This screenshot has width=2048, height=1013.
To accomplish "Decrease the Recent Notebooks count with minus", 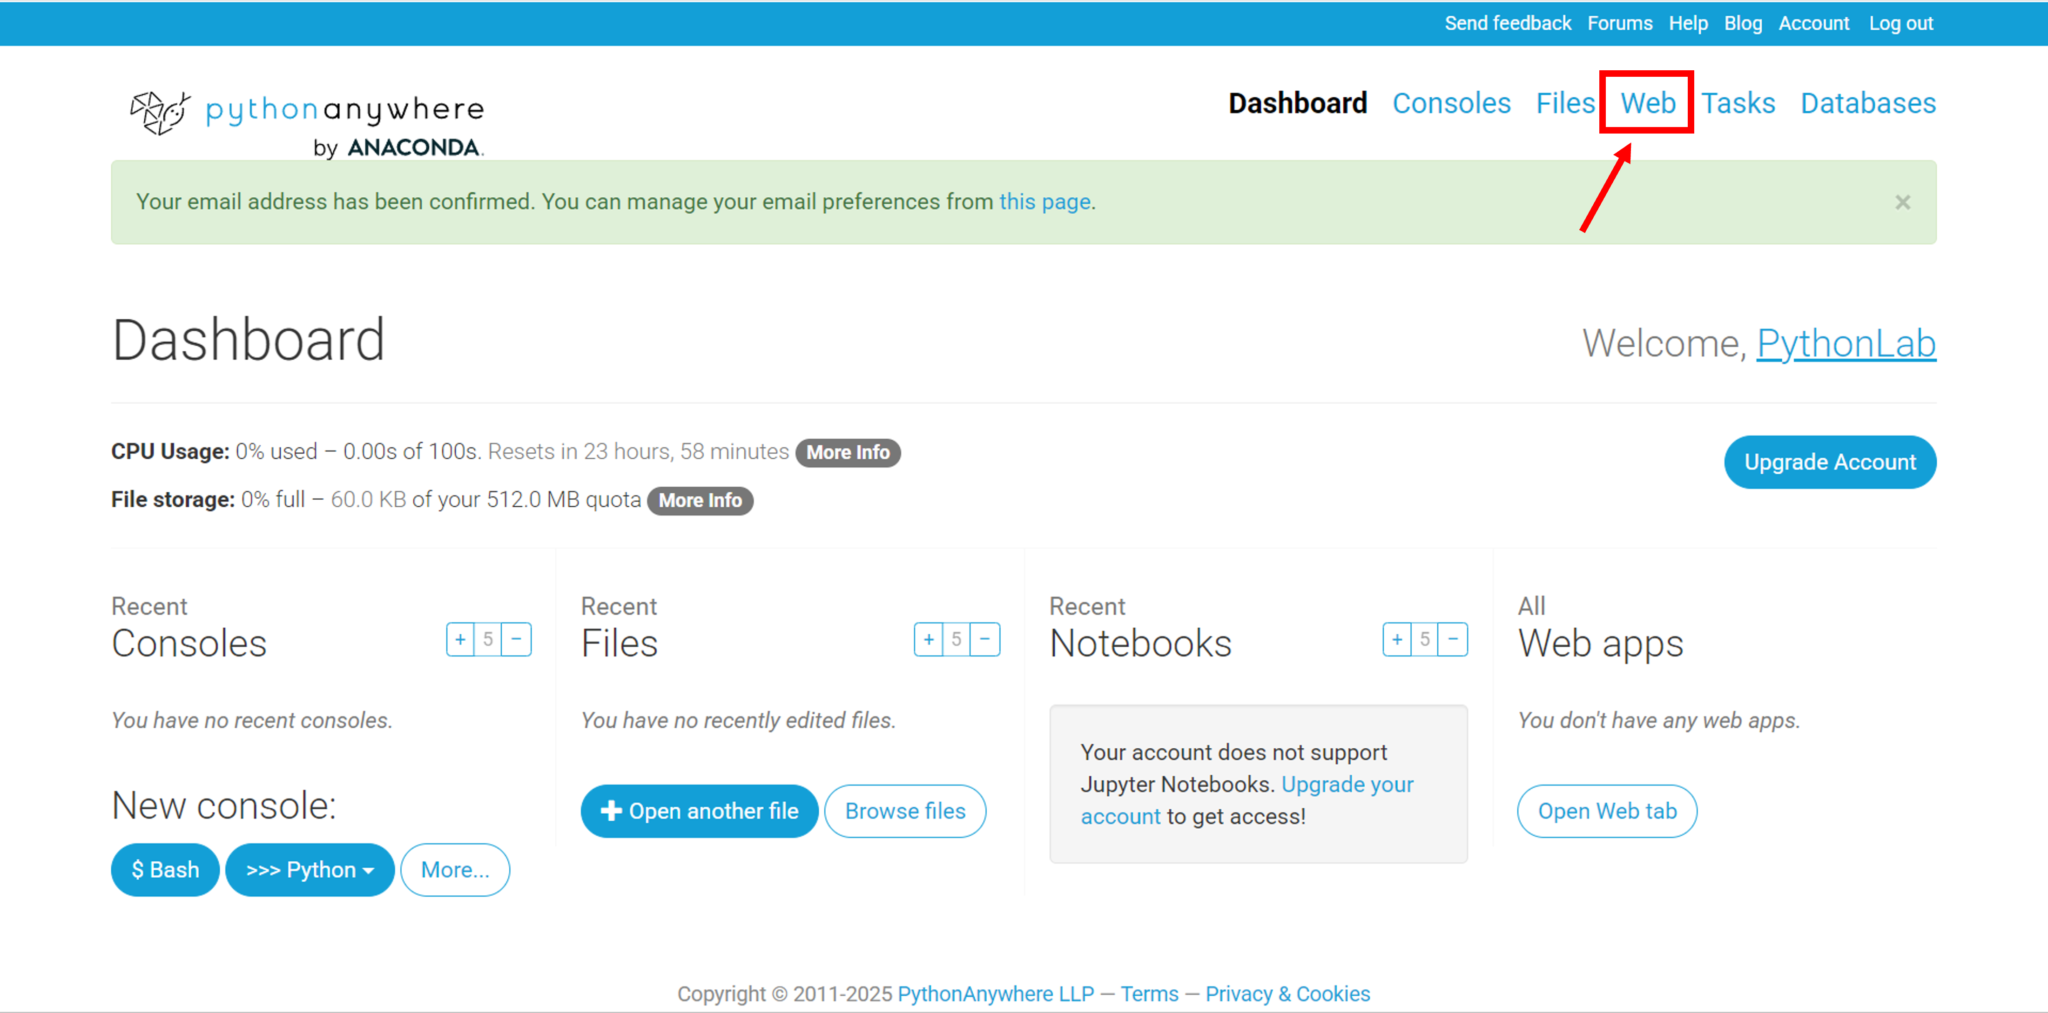I will [1453, 640].
